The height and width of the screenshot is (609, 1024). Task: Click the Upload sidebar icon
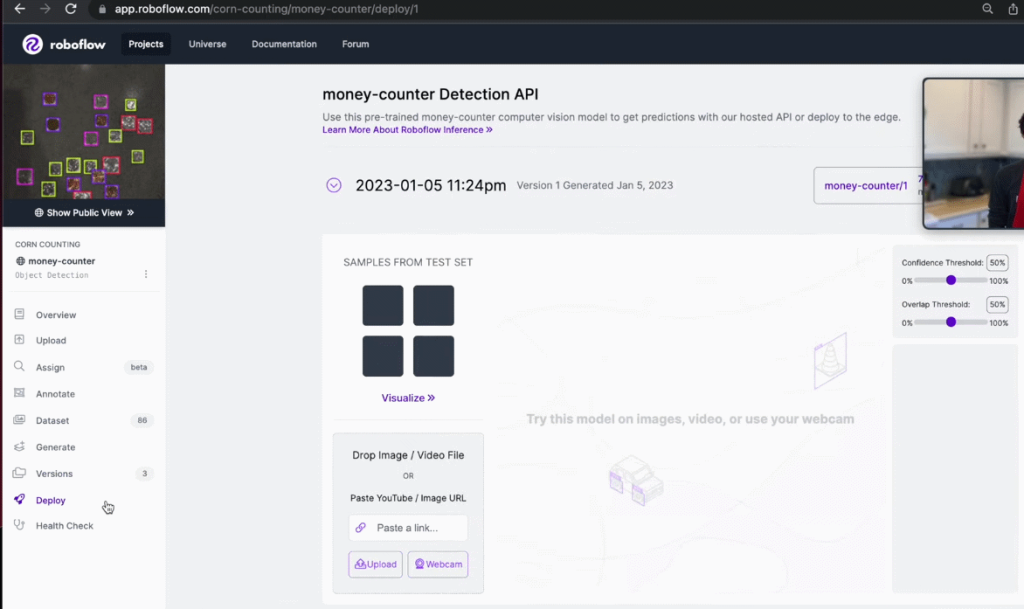tap(20, 339)
